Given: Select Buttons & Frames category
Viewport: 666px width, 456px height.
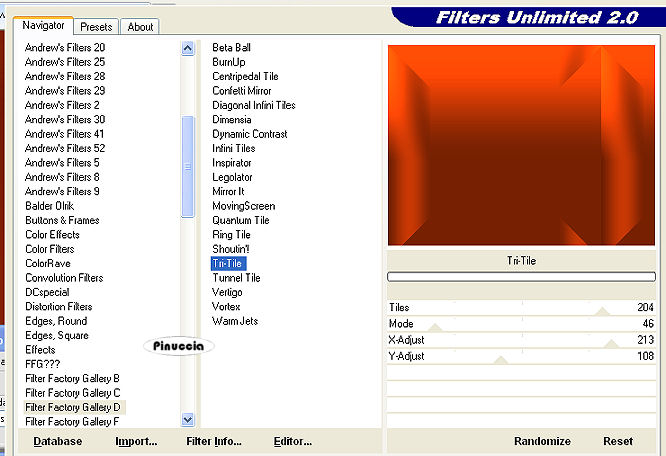Looking at the screenshot, I should click(x=62, y=220).
